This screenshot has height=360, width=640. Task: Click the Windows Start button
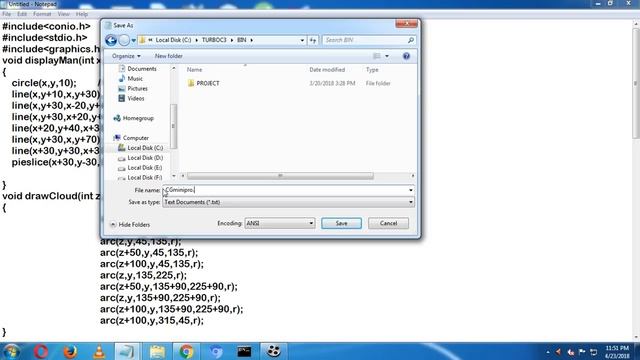pyautogui.click(x=11, y=351)
